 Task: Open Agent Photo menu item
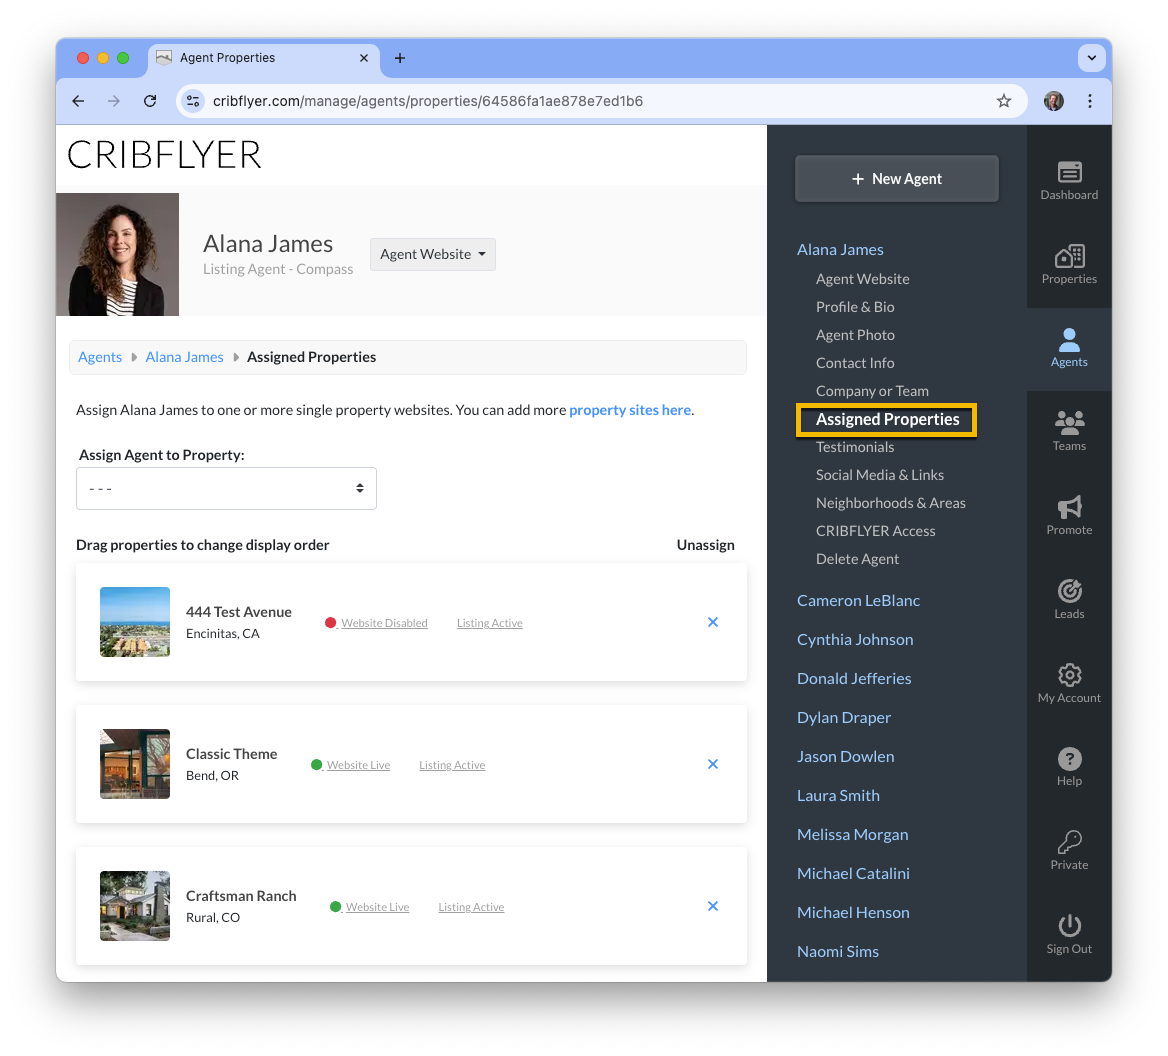tap(855, 335)
